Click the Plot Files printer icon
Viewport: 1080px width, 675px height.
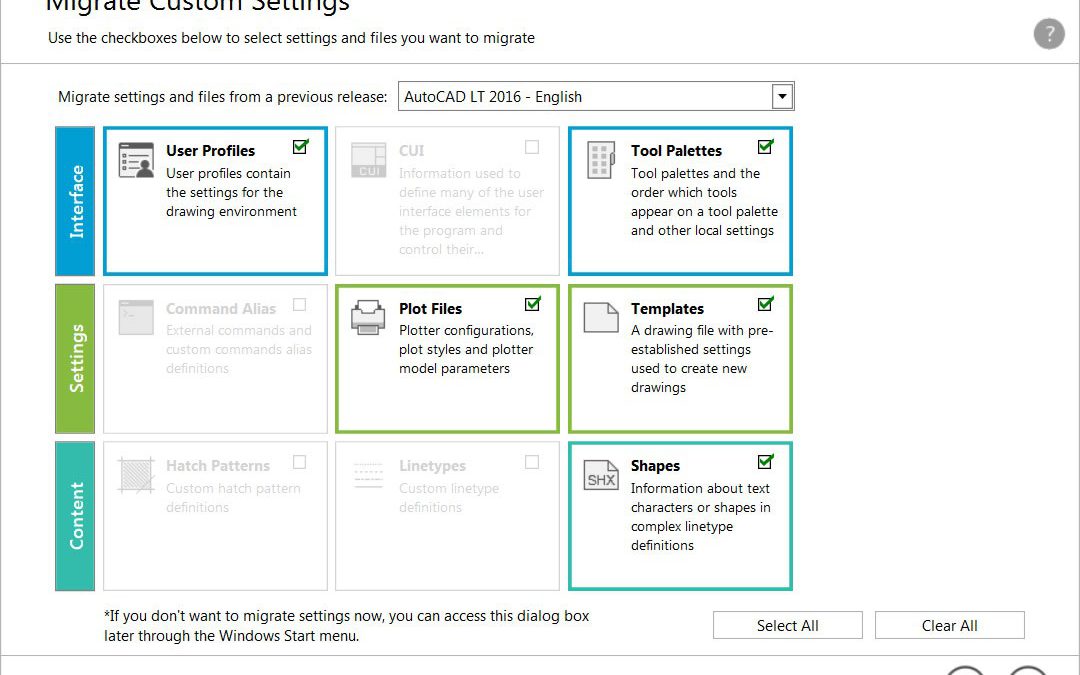[368, 318]
